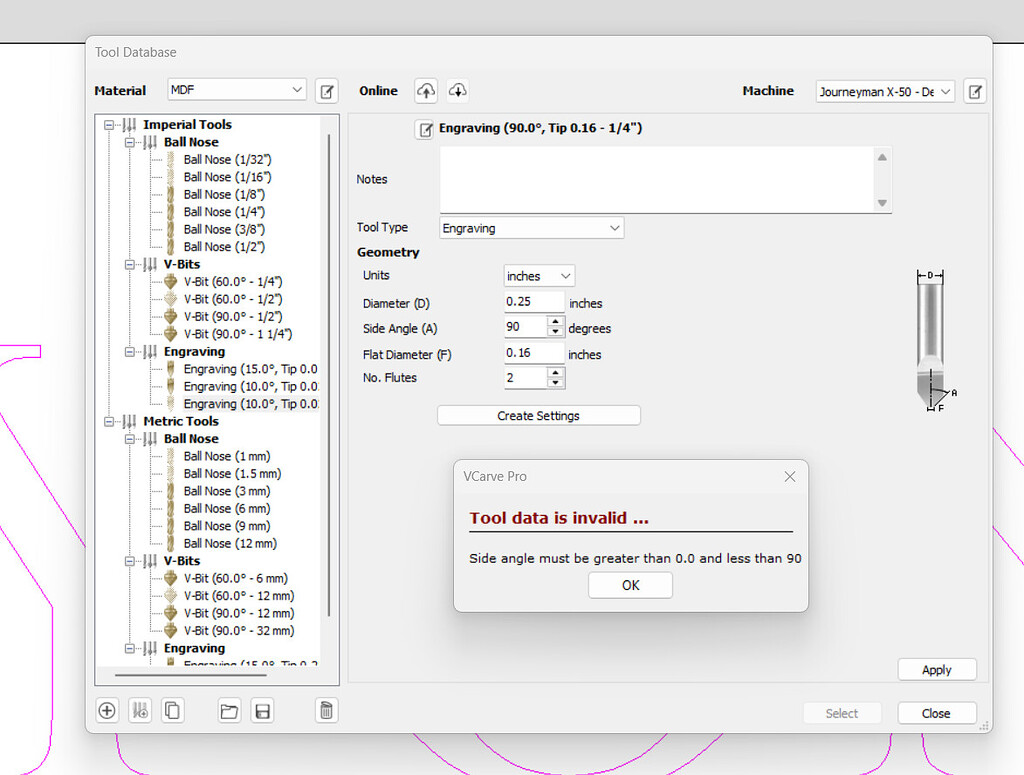Screen dimensions: 1024x775
Task: Expand the Metric Engraving group
Action: click(x=130, y=648)
